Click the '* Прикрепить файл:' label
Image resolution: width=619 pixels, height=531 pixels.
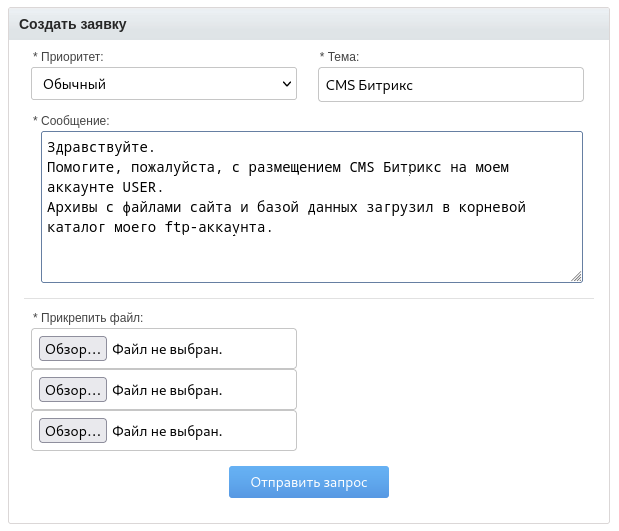point(88,318)
